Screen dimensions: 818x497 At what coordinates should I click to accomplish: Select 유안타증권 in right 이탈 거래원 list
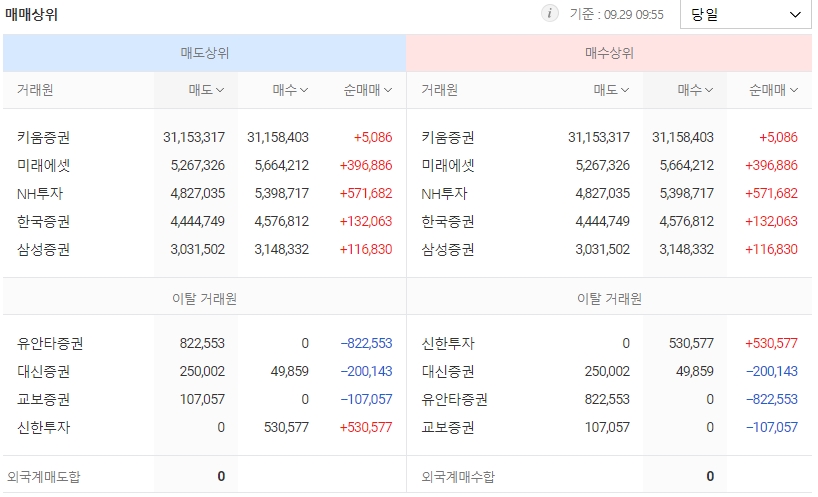coord(454,399)
